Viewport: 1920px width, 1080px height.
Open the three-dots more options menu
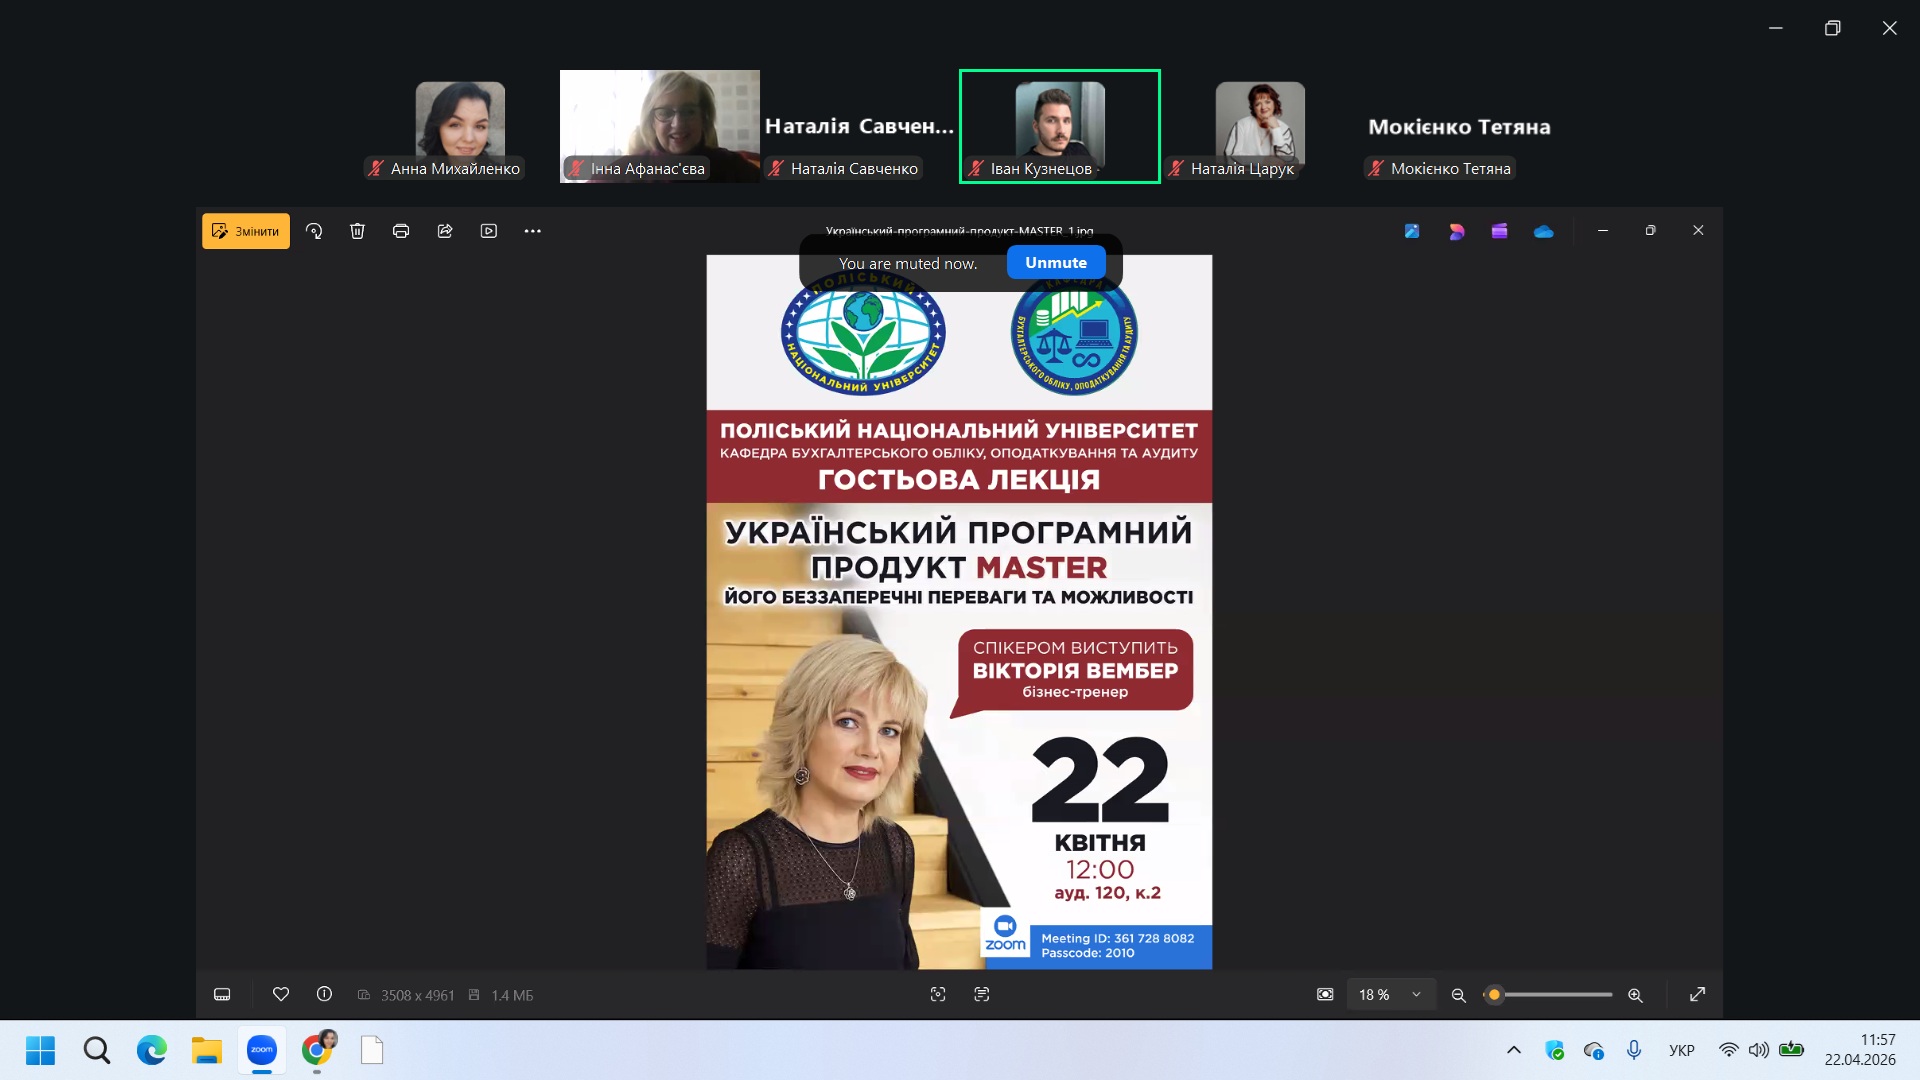point(532,231)
